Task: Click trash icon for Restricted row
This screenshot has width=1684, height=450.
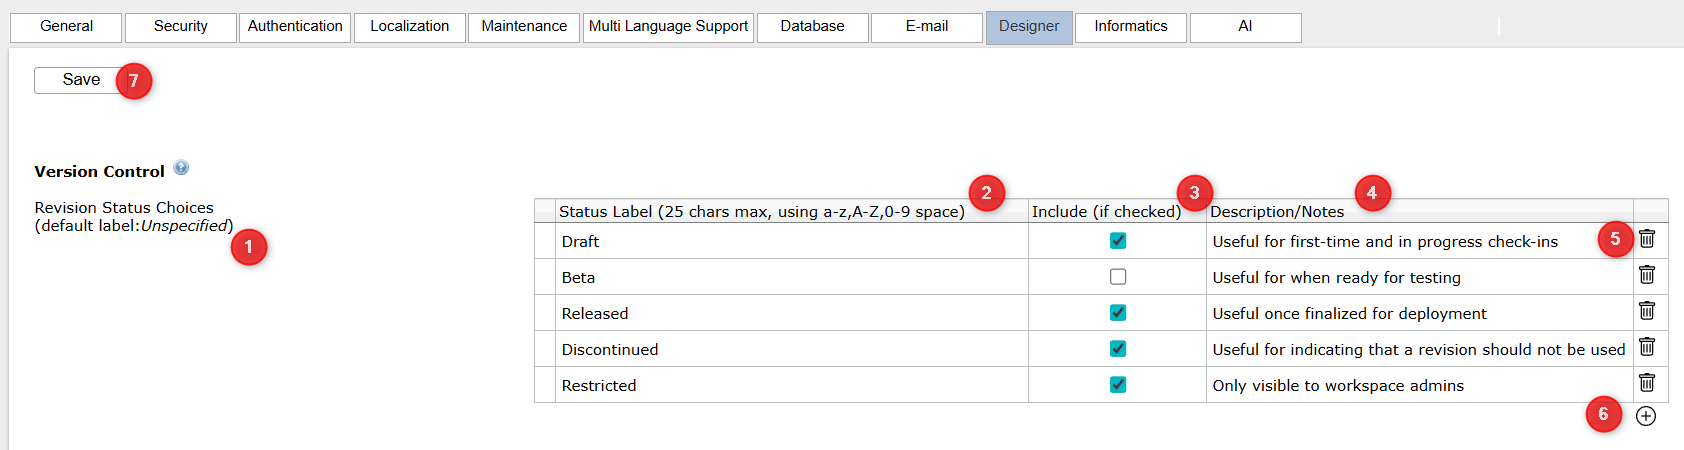Action: [x=1647, y=383]
